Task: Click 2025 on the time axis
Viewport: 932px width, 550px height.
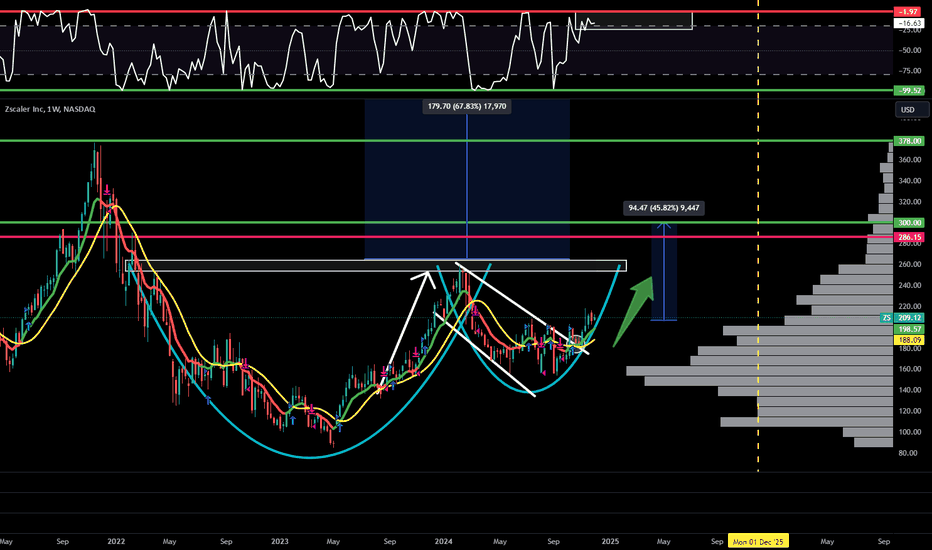Action: pos(610,541)
